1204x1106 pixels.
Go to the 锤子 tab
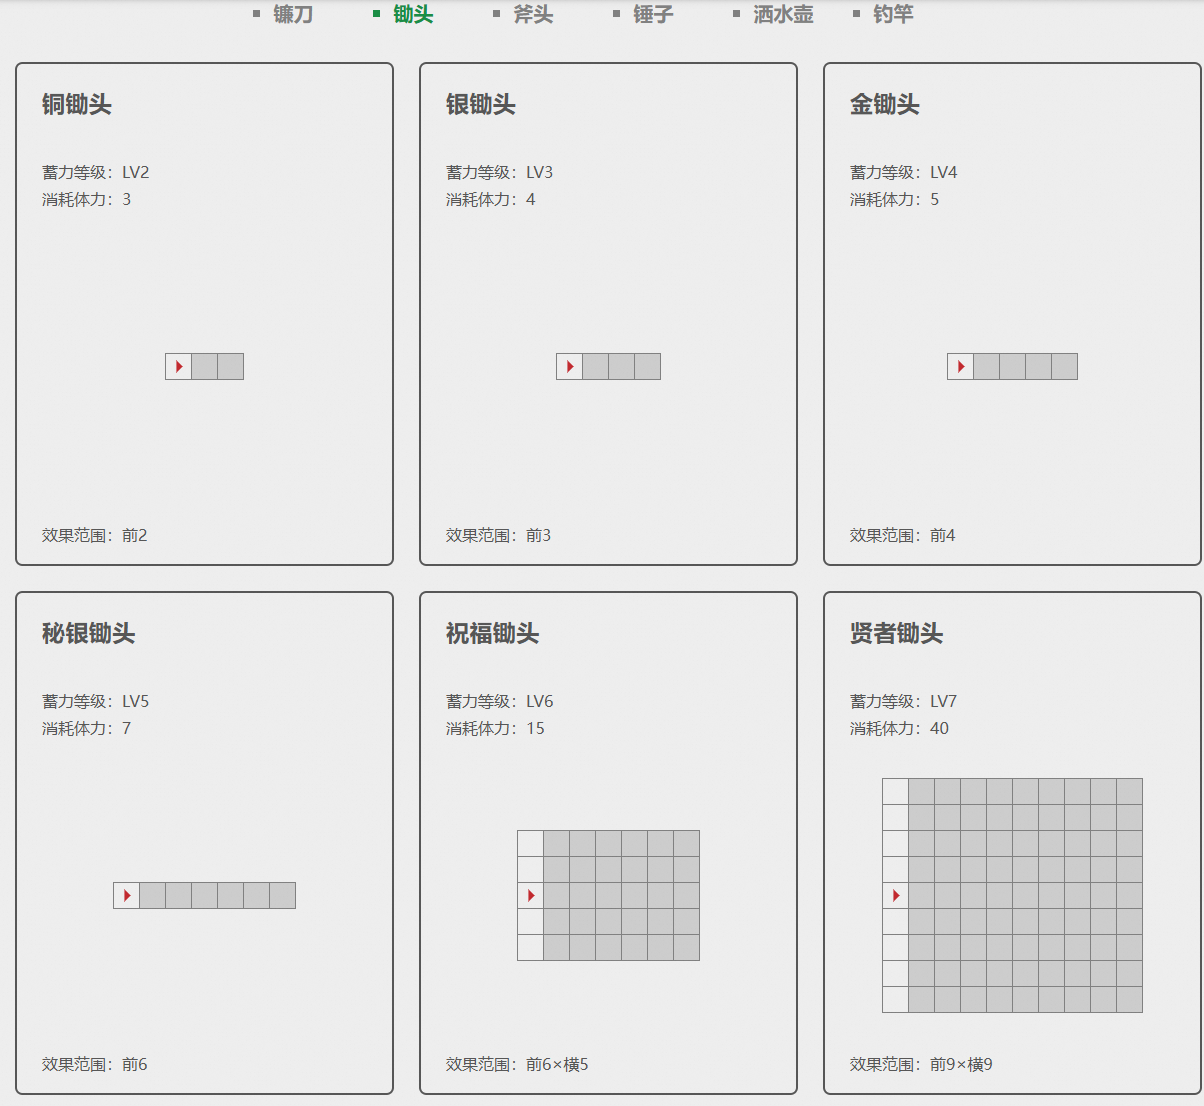click(652, 14)
